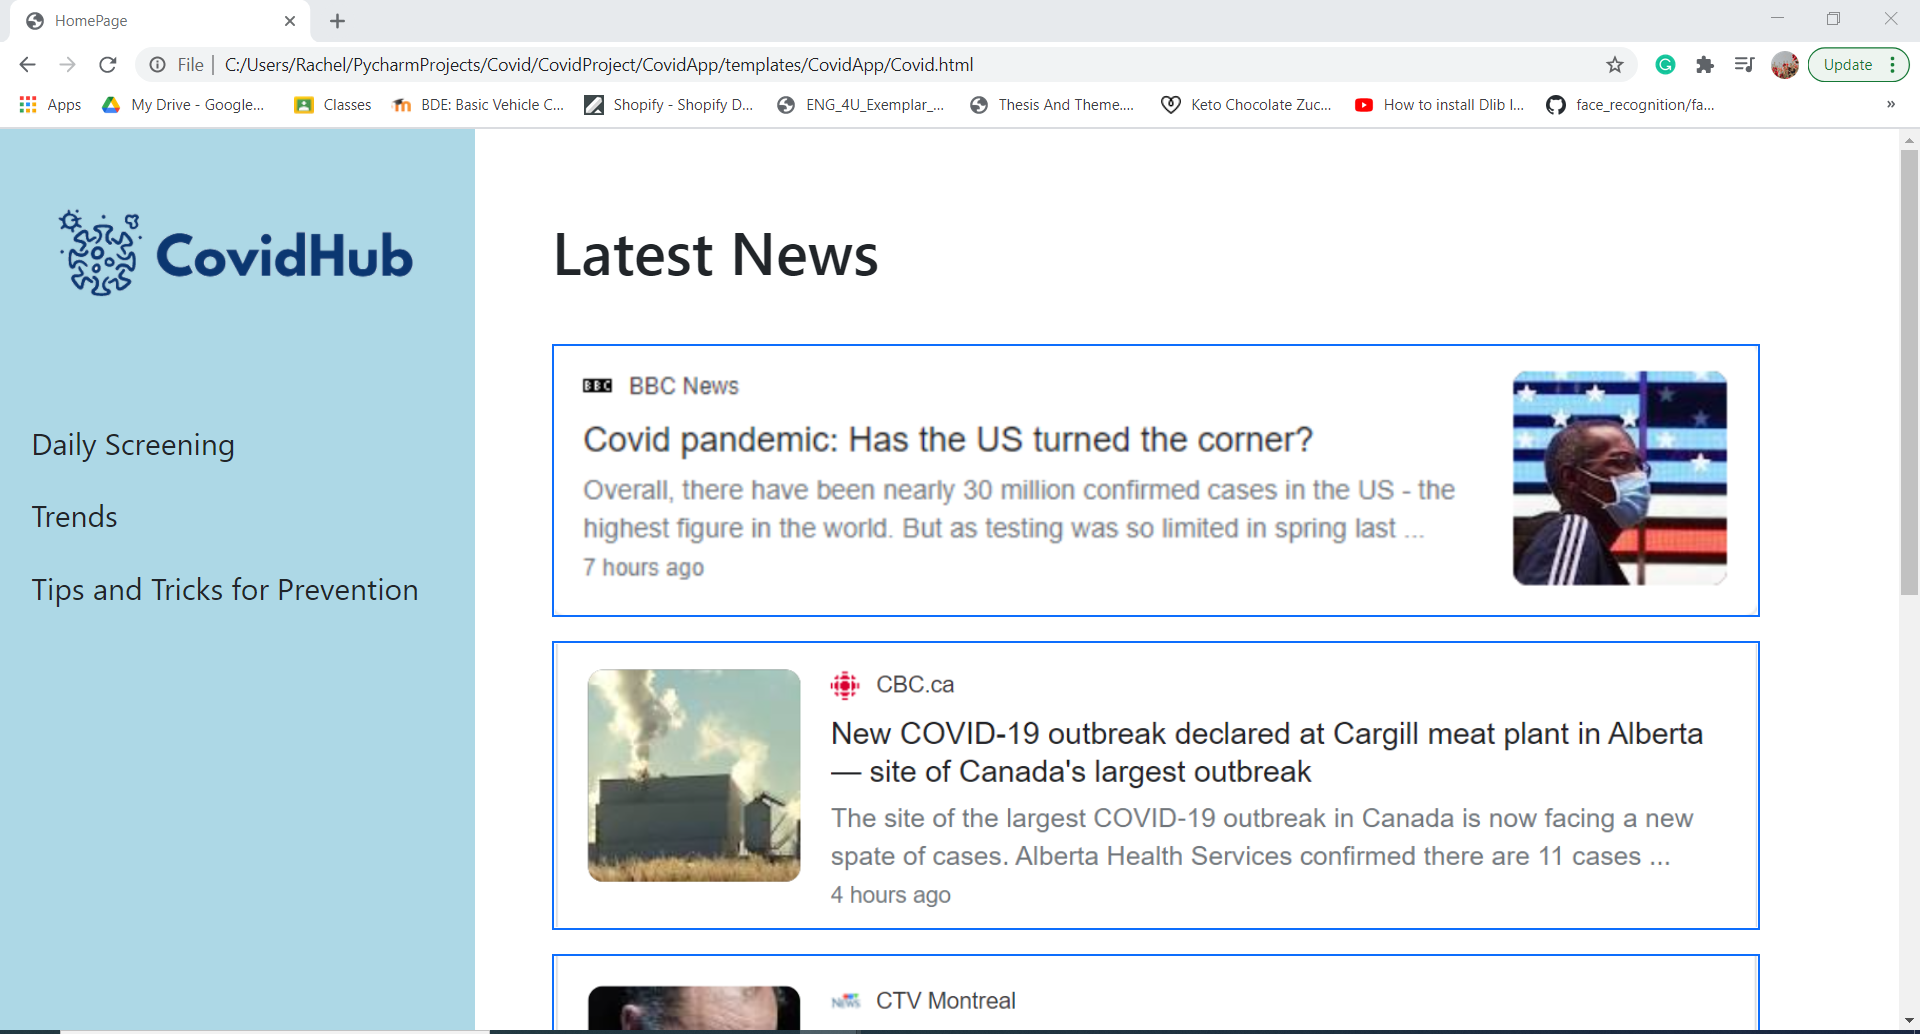Open Tips and Tricks for Prevention

point(225,590)
